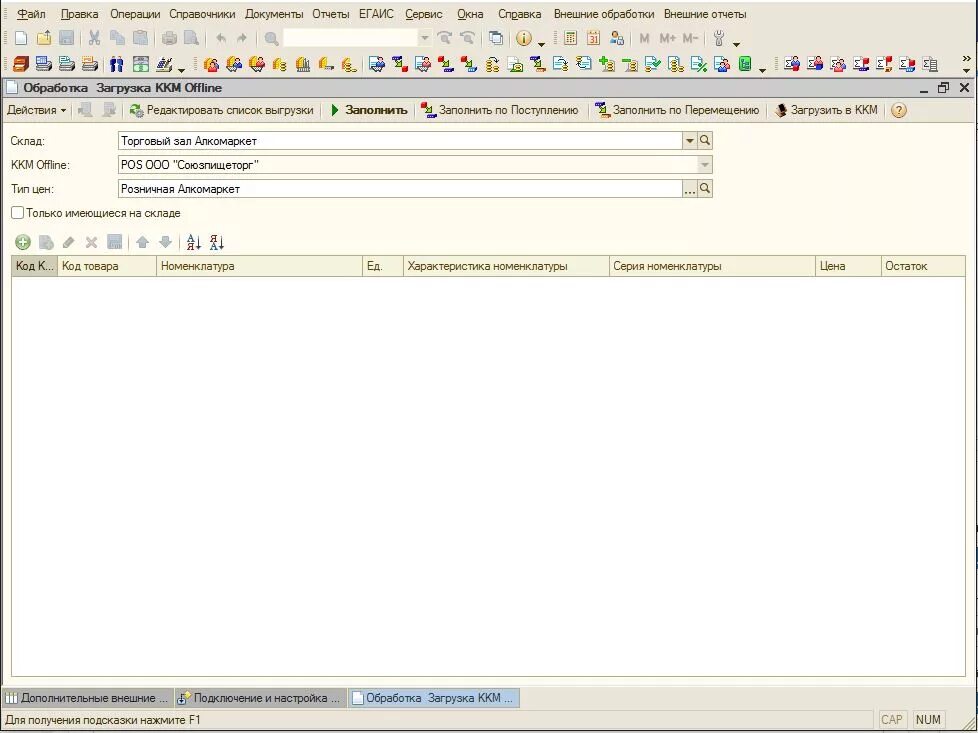Click the ellipsis selector in Тип цен field

(690, 188)
